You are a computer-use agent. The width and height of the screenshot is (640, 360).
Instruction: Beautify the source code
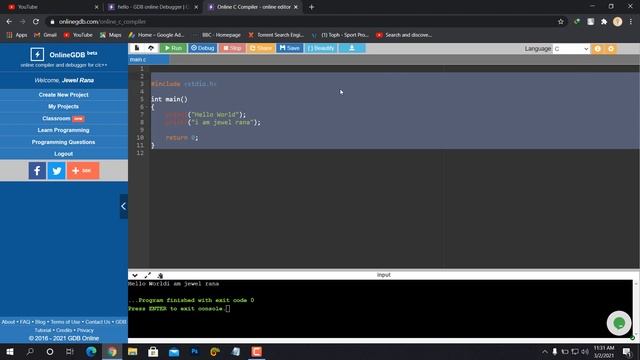click(321, 48)
